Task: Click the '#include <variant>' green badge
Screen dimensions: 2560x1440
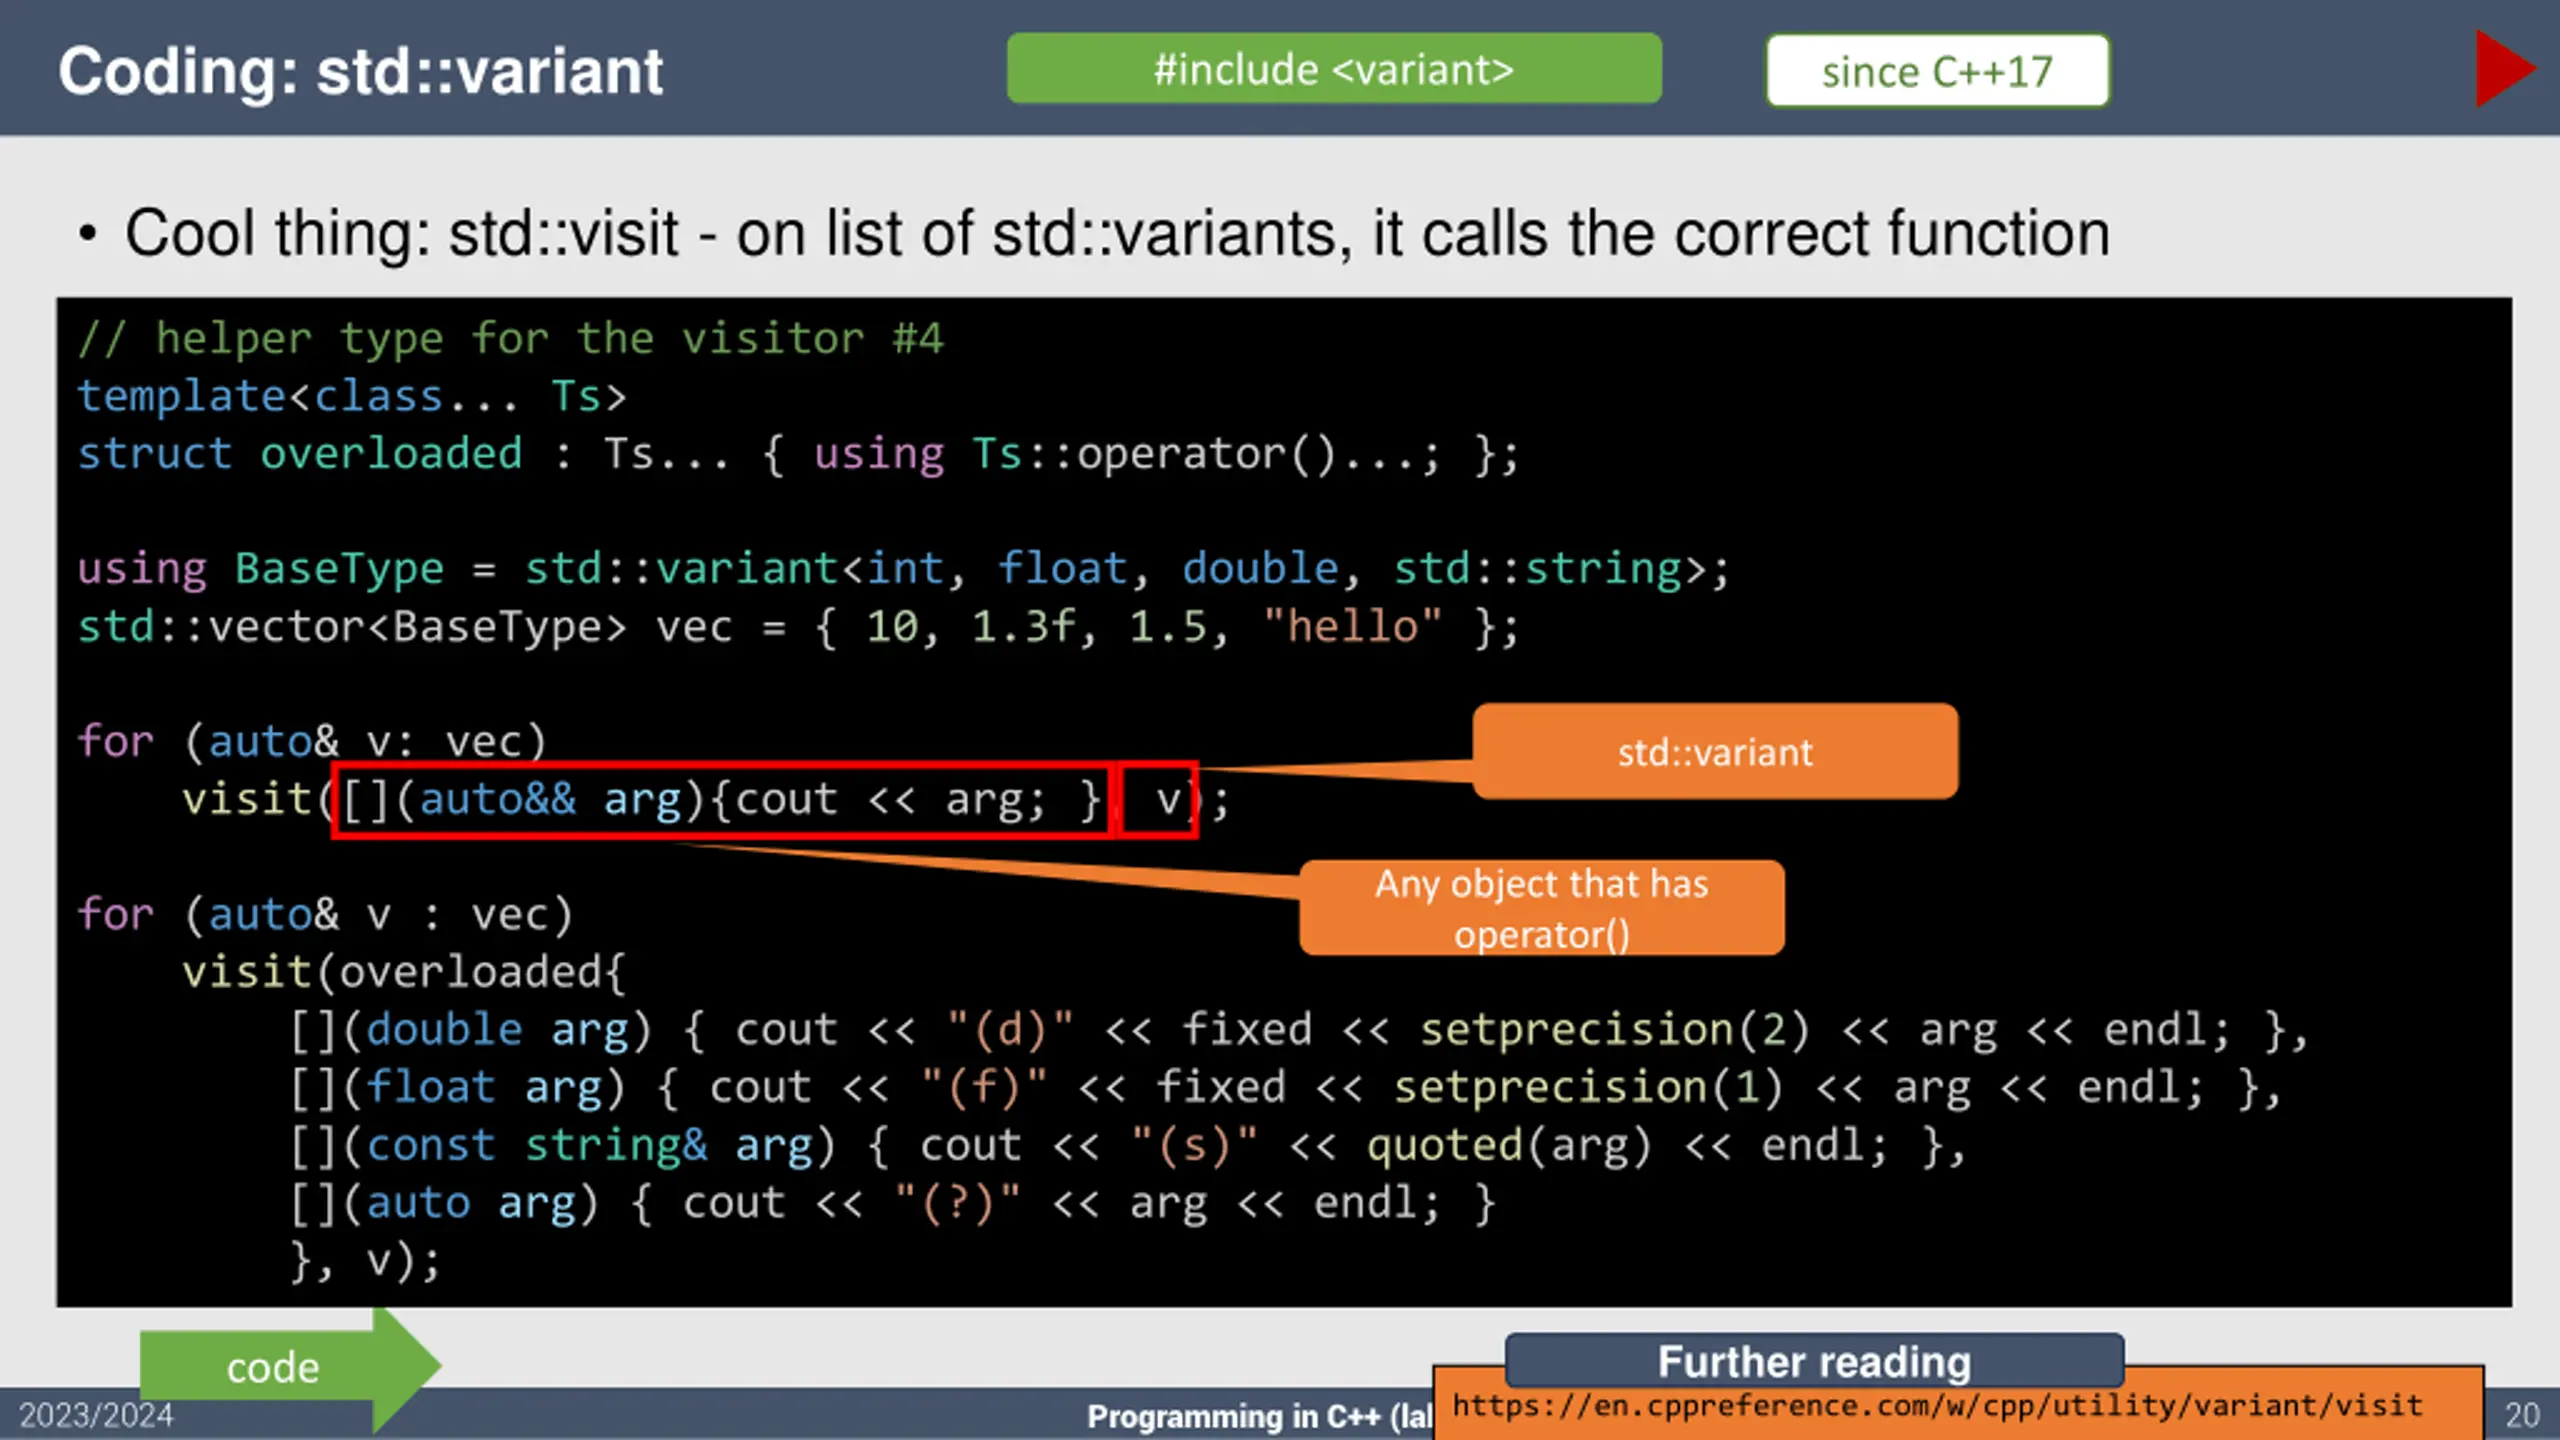Action: click(1334, 69)
